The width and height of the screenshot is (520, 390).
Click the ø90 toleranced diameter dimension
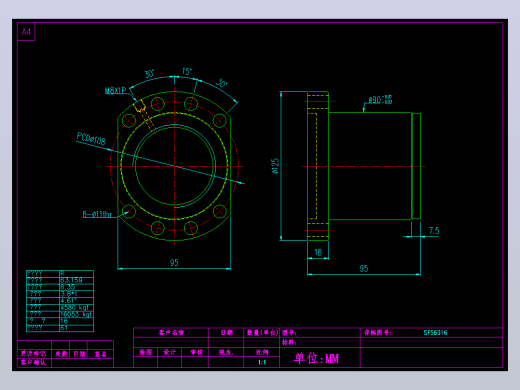coord(380,100)
